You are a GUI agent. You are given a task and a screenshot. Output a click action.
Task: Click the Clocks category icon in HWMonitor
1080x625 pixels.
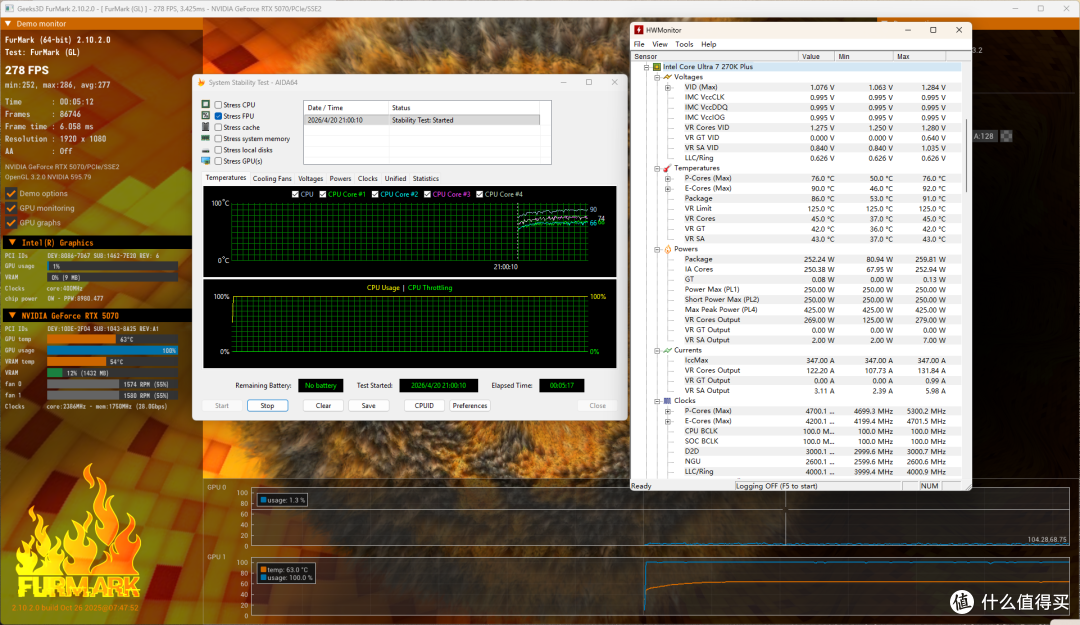[x=667, y=400]
